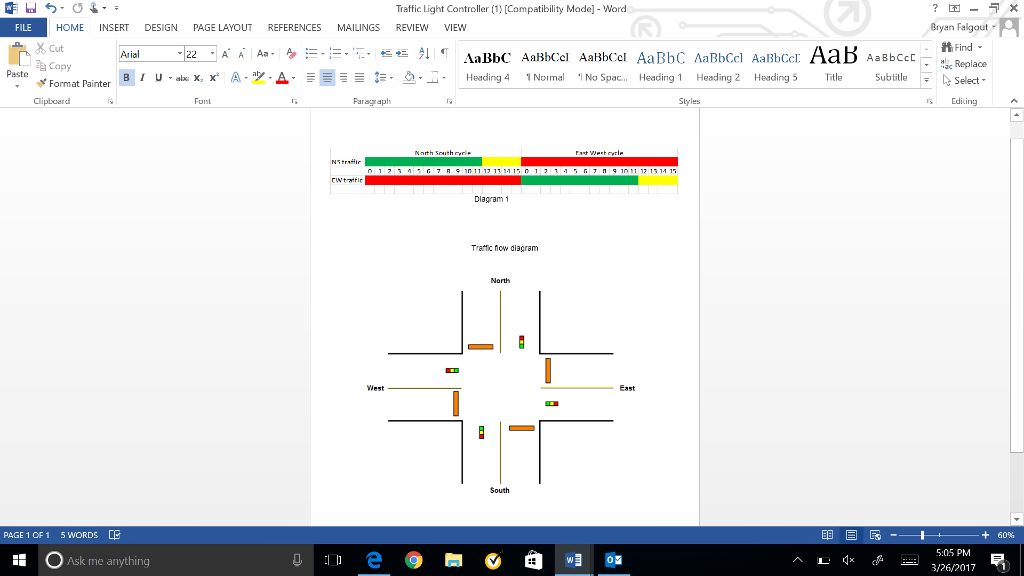
Task: Switch to Web Layout view
Action: [x=875, y=535]
